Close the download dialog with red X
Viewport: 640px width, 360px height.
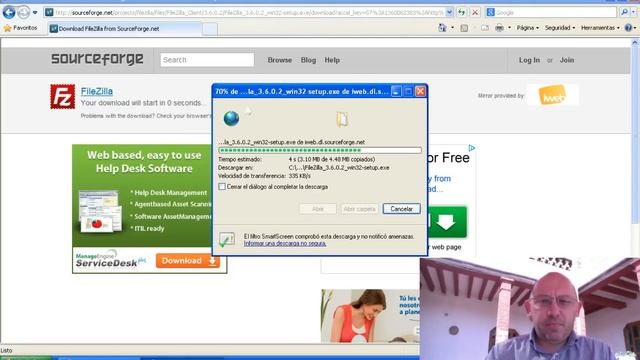pos(420,91)
